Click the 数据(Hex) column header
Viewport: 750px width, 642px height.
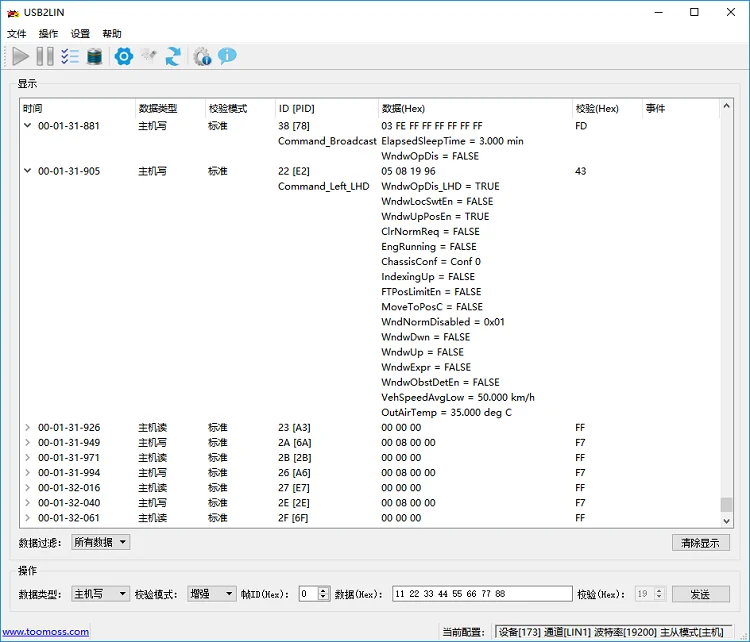pyautogui.click(x=475, y=109)
